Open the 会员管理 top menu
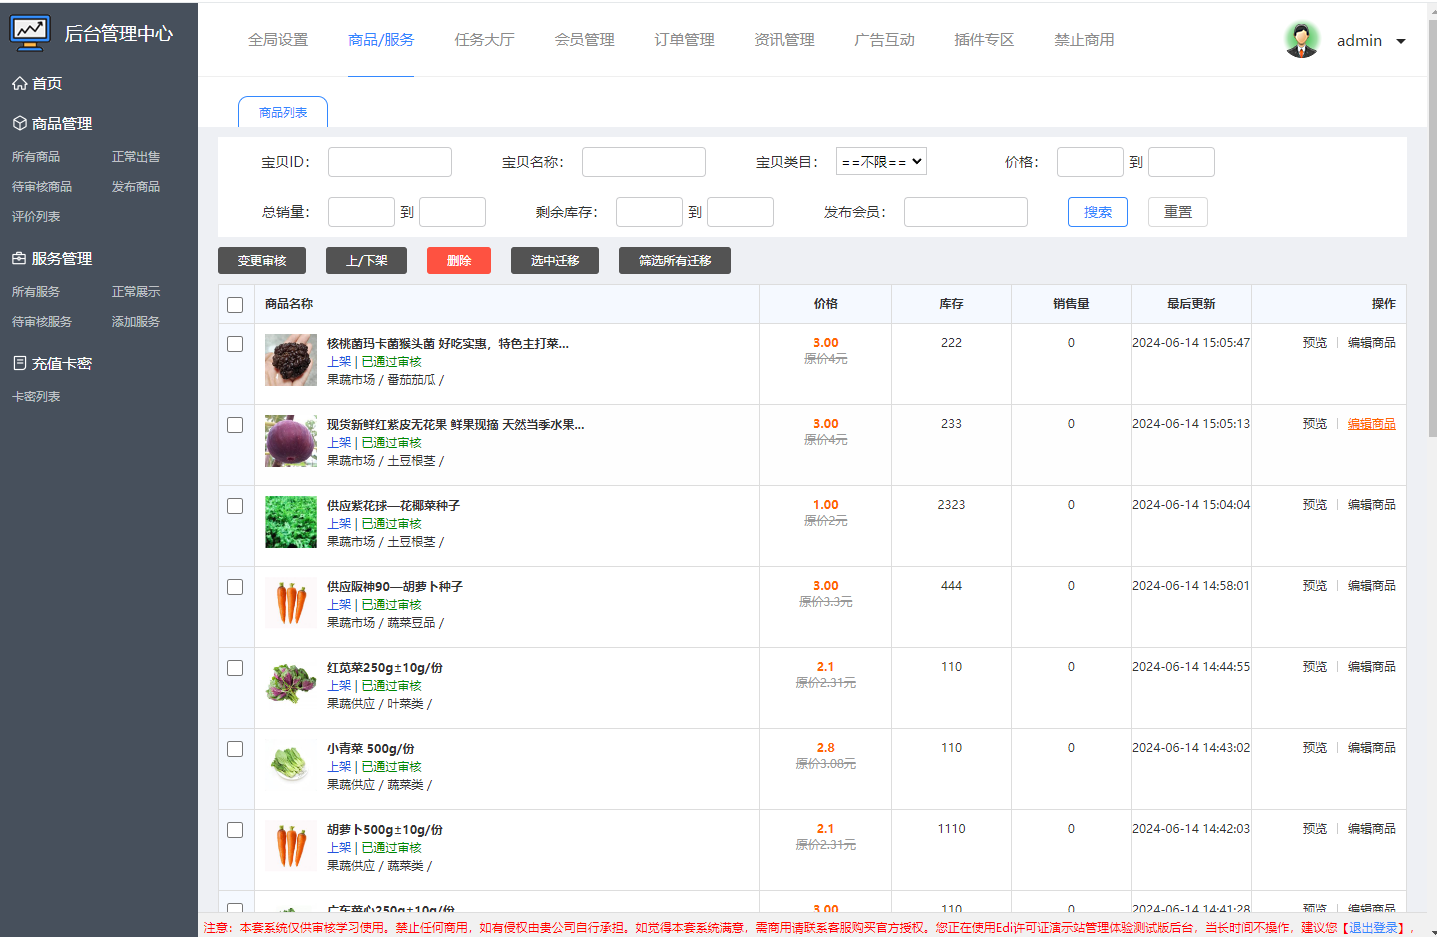Viewport: 1437px width, 937px height. click(x=584, y=40)
